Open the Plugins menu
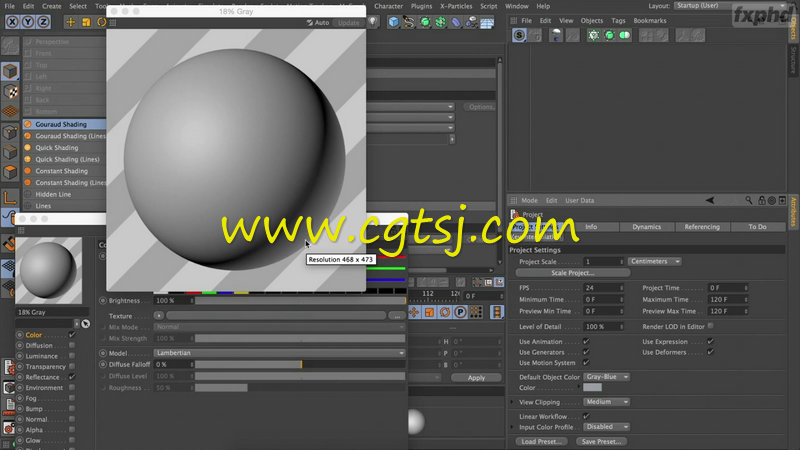The height and width of the screenshot is (450, 800). click(421, 6)
